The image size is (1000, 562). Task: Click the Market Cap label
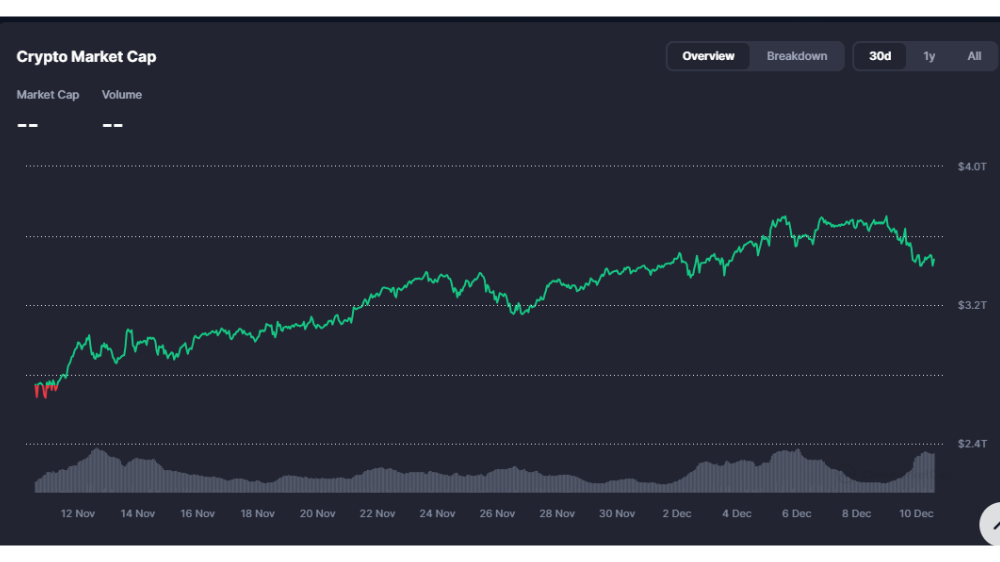(48, 95)
